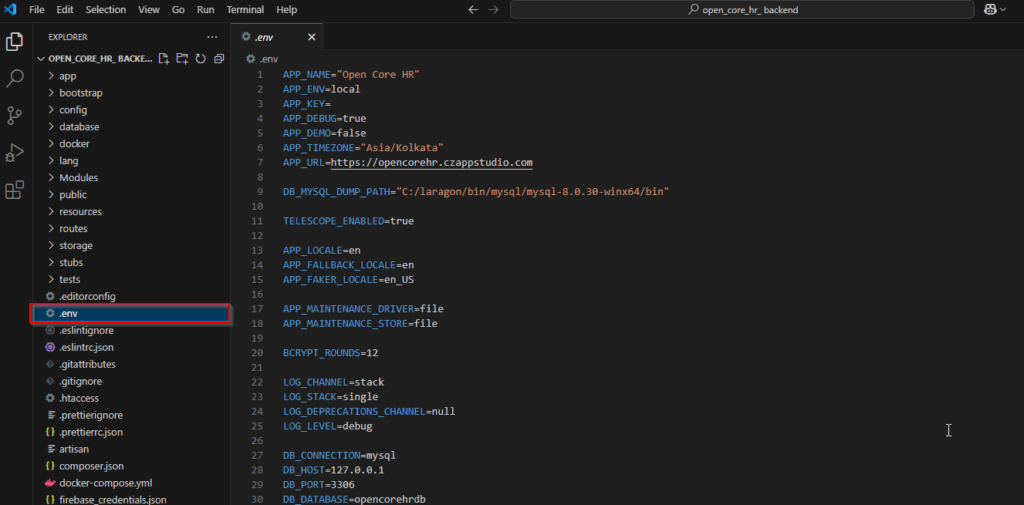Click the APP_KEY= line in editor
1024x505 pixels.
(x=307, y=104)
